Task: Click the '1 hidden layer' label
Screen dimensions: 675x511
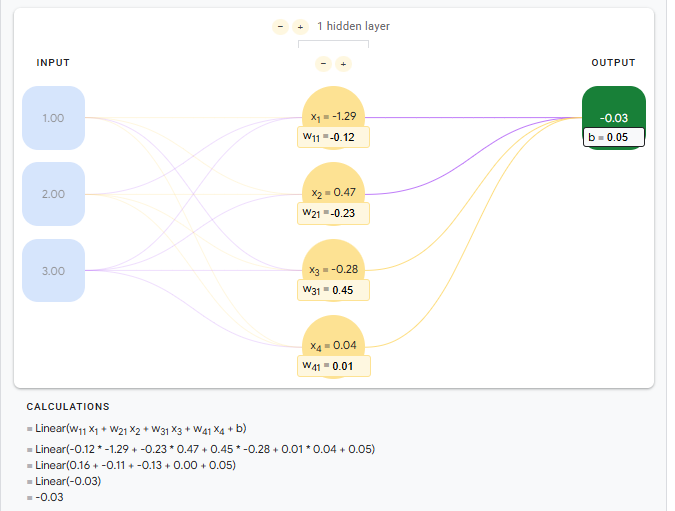Action: pos(353,26)
